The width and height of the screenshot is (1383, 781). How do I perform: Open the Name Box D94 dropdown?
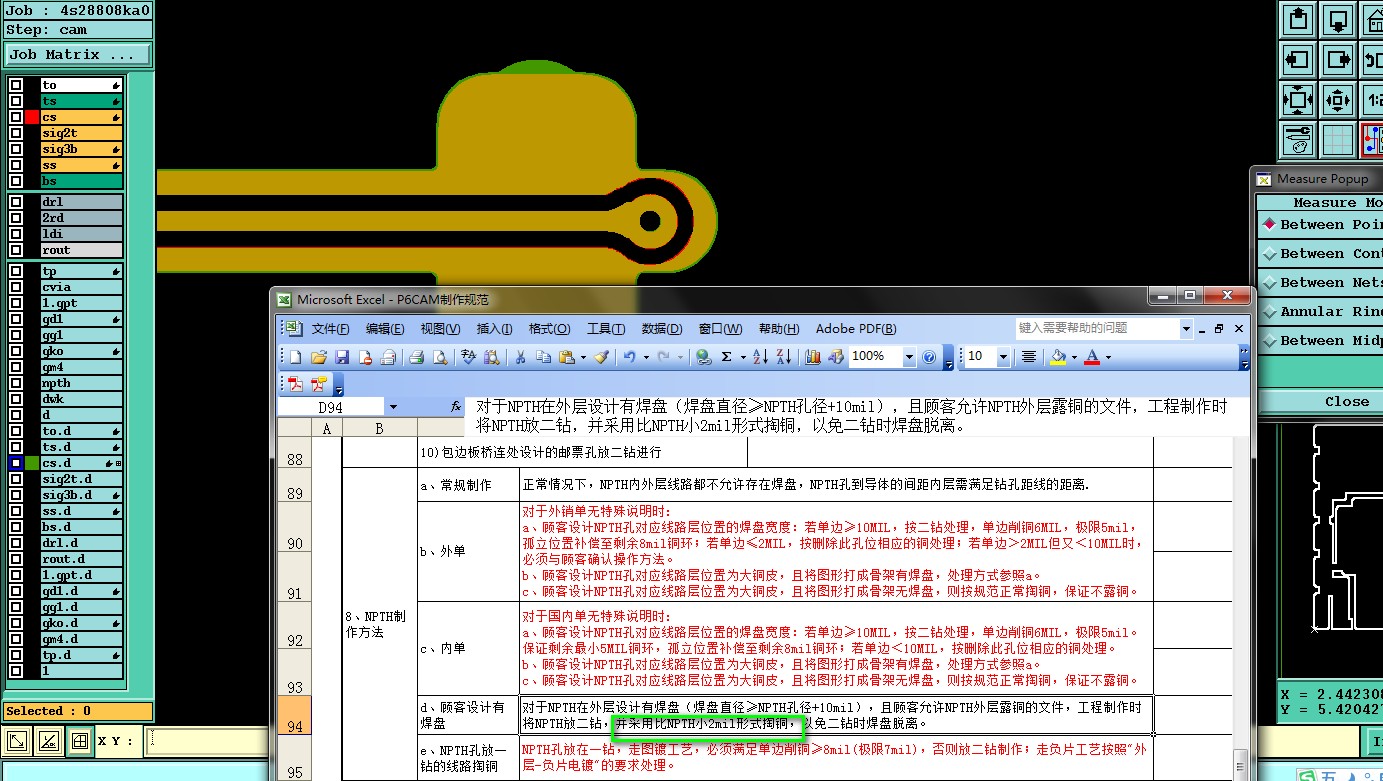pos(393,407)
